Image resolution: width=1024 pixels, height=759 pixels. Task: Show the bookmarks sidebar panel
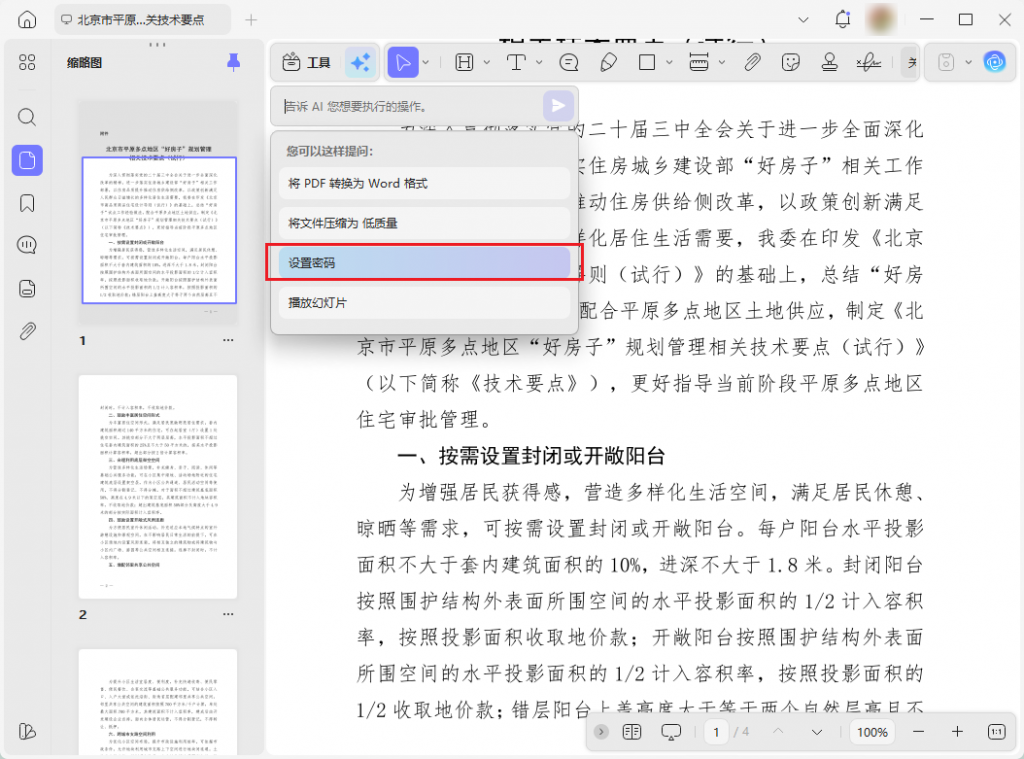coord(27,203)
